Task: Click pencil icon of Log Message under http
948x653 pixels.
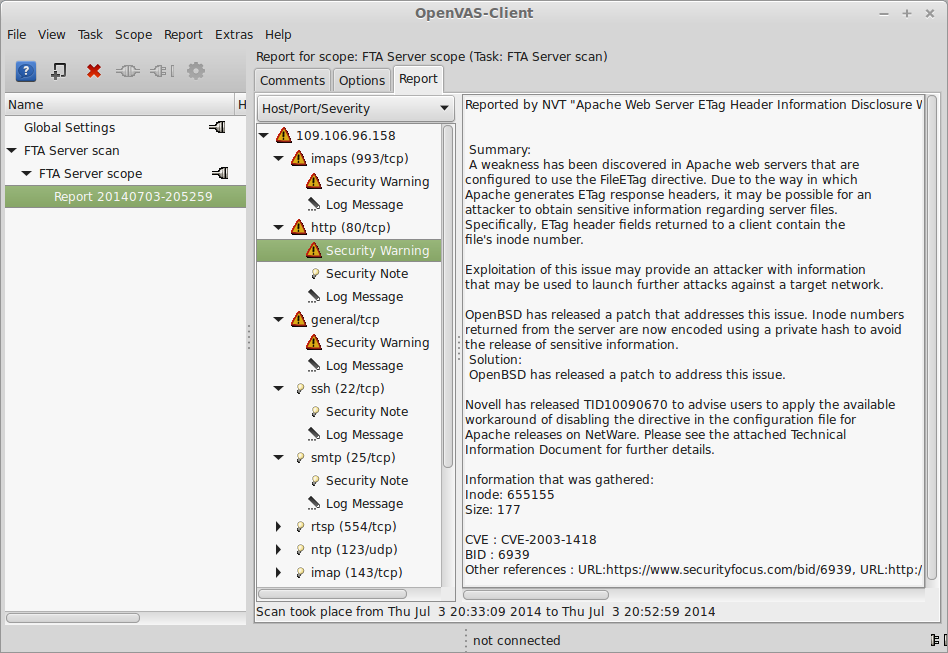Action: coord(314,296)
